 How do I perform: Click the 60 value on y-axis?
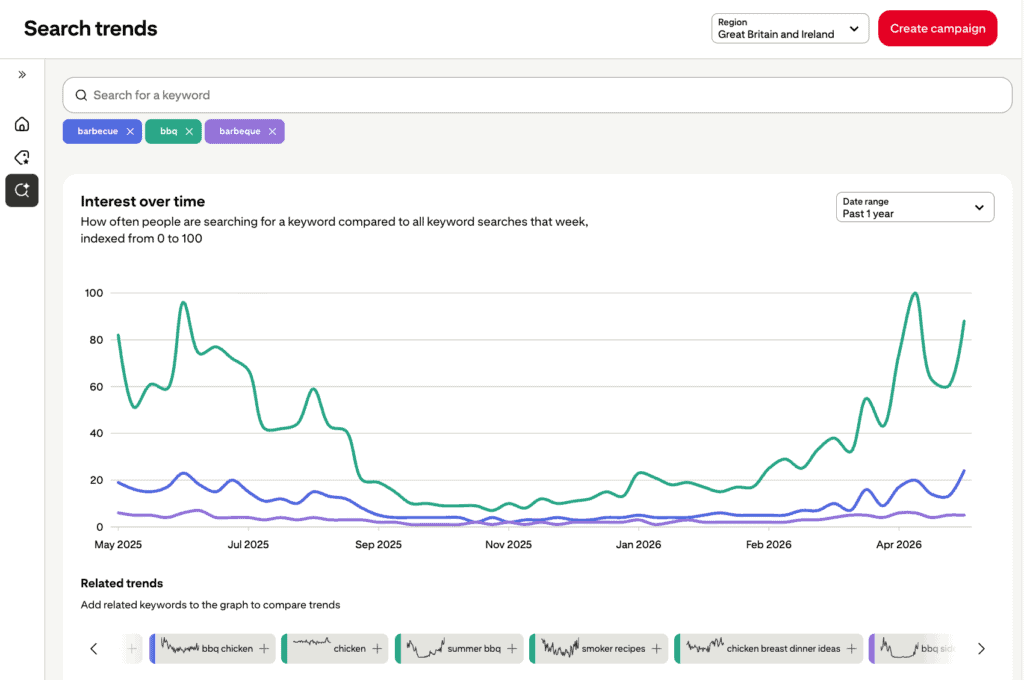pos(96,387)
